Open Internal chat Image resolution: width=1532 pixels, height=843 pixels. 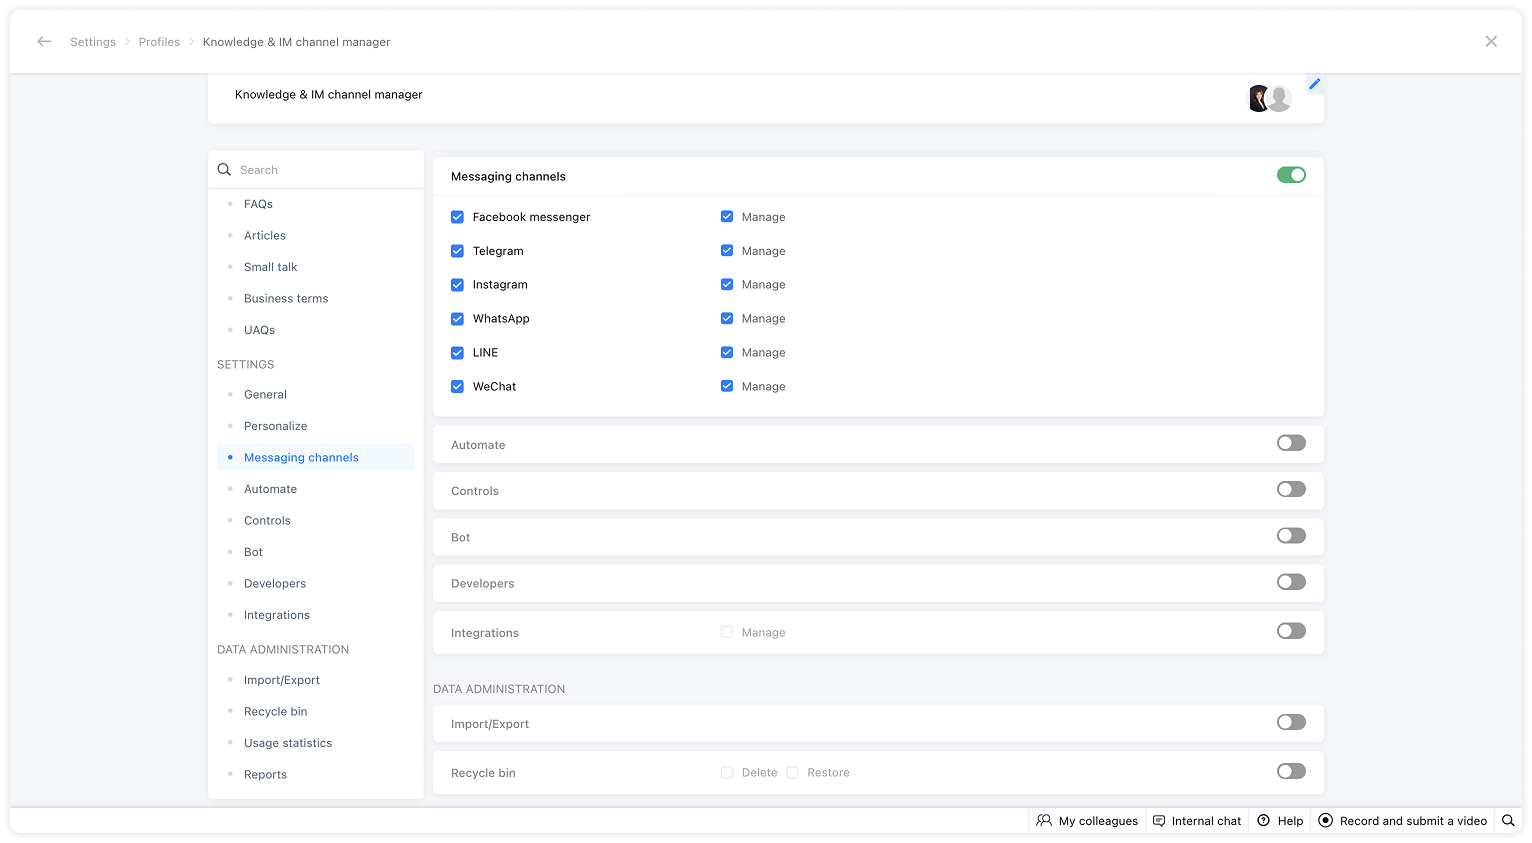(x=1196, y=821)
